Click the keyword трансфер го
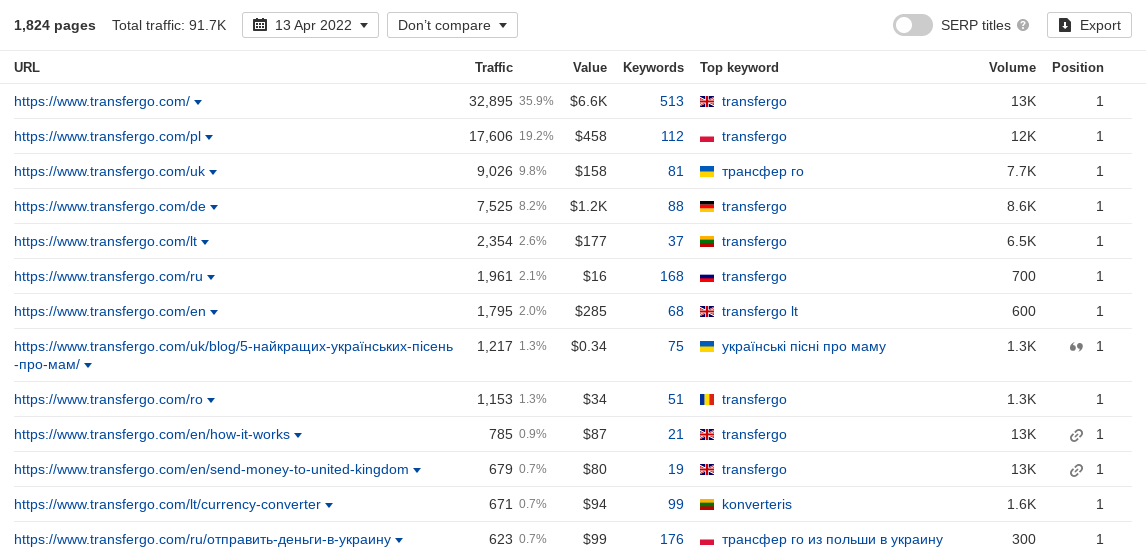The image size is (1146, 549). 762,172
